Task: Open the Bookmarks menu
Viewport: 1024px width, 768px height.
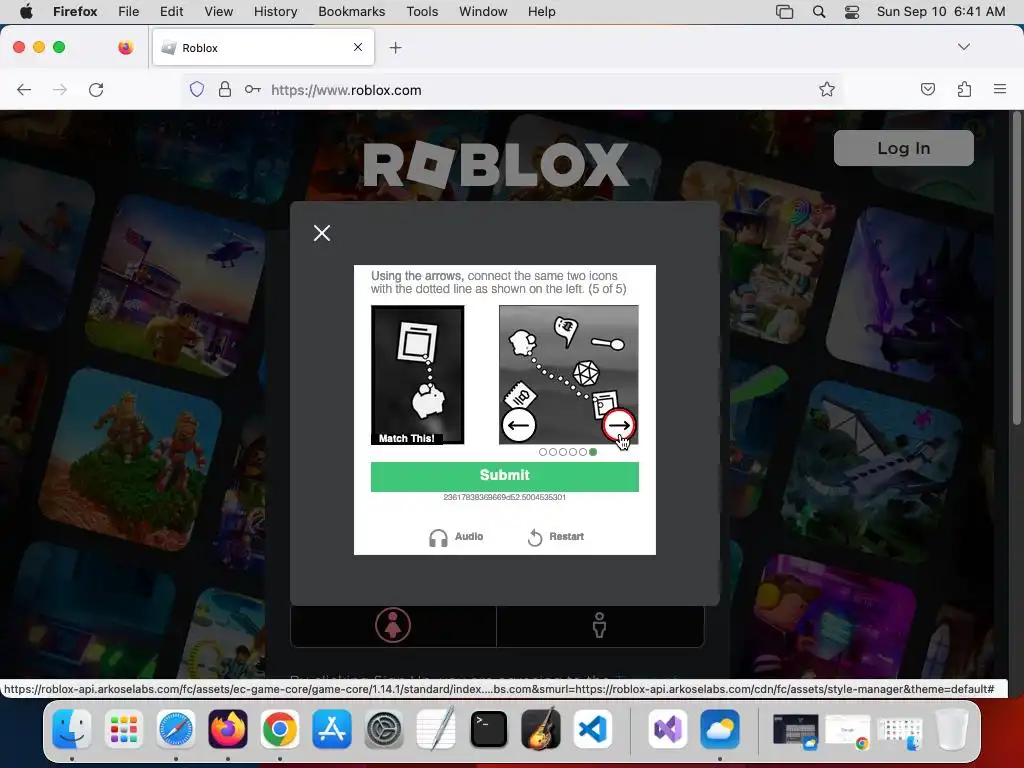Action: click(351, 12)
